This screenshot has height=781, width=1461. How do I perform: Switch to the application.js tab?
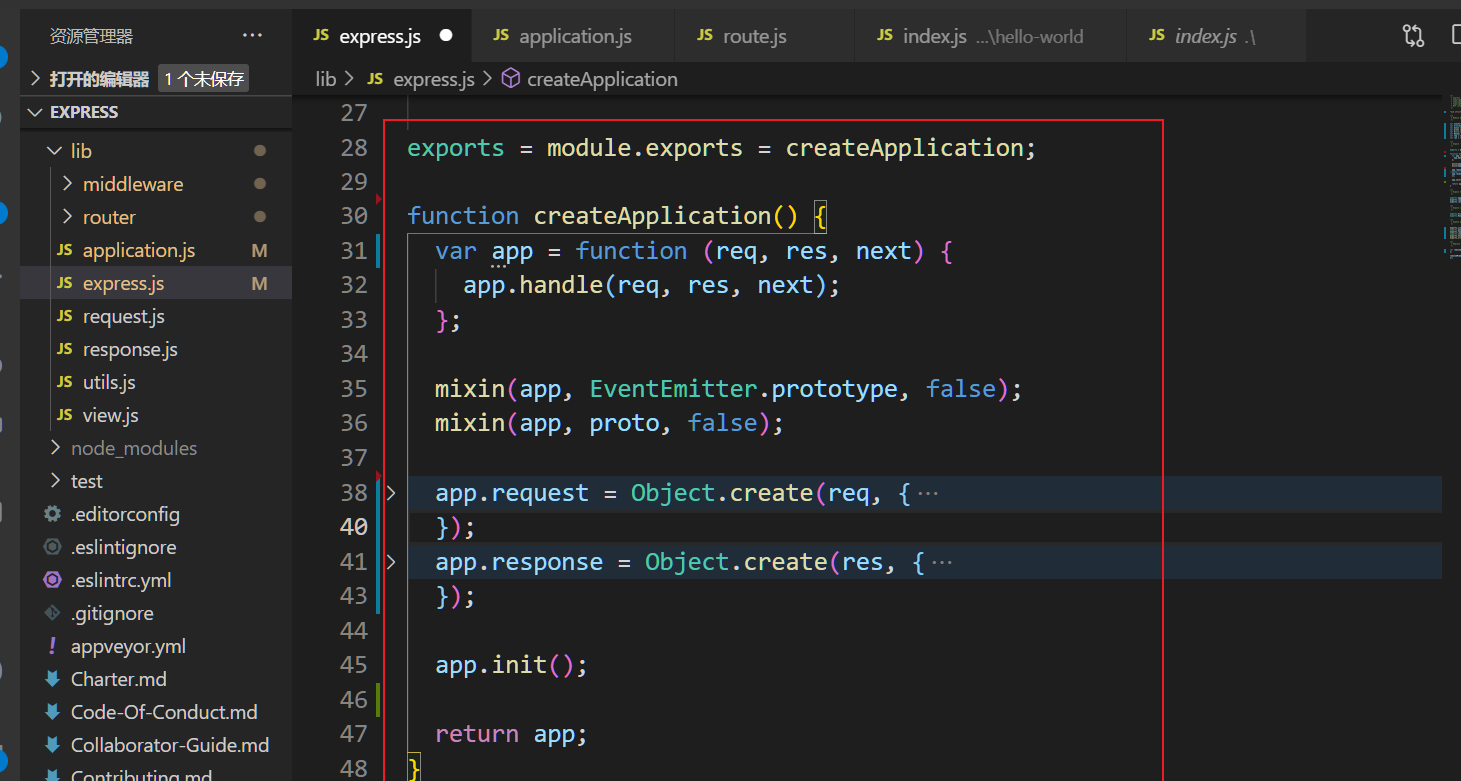pyautogui.click(x=575, y=36)
